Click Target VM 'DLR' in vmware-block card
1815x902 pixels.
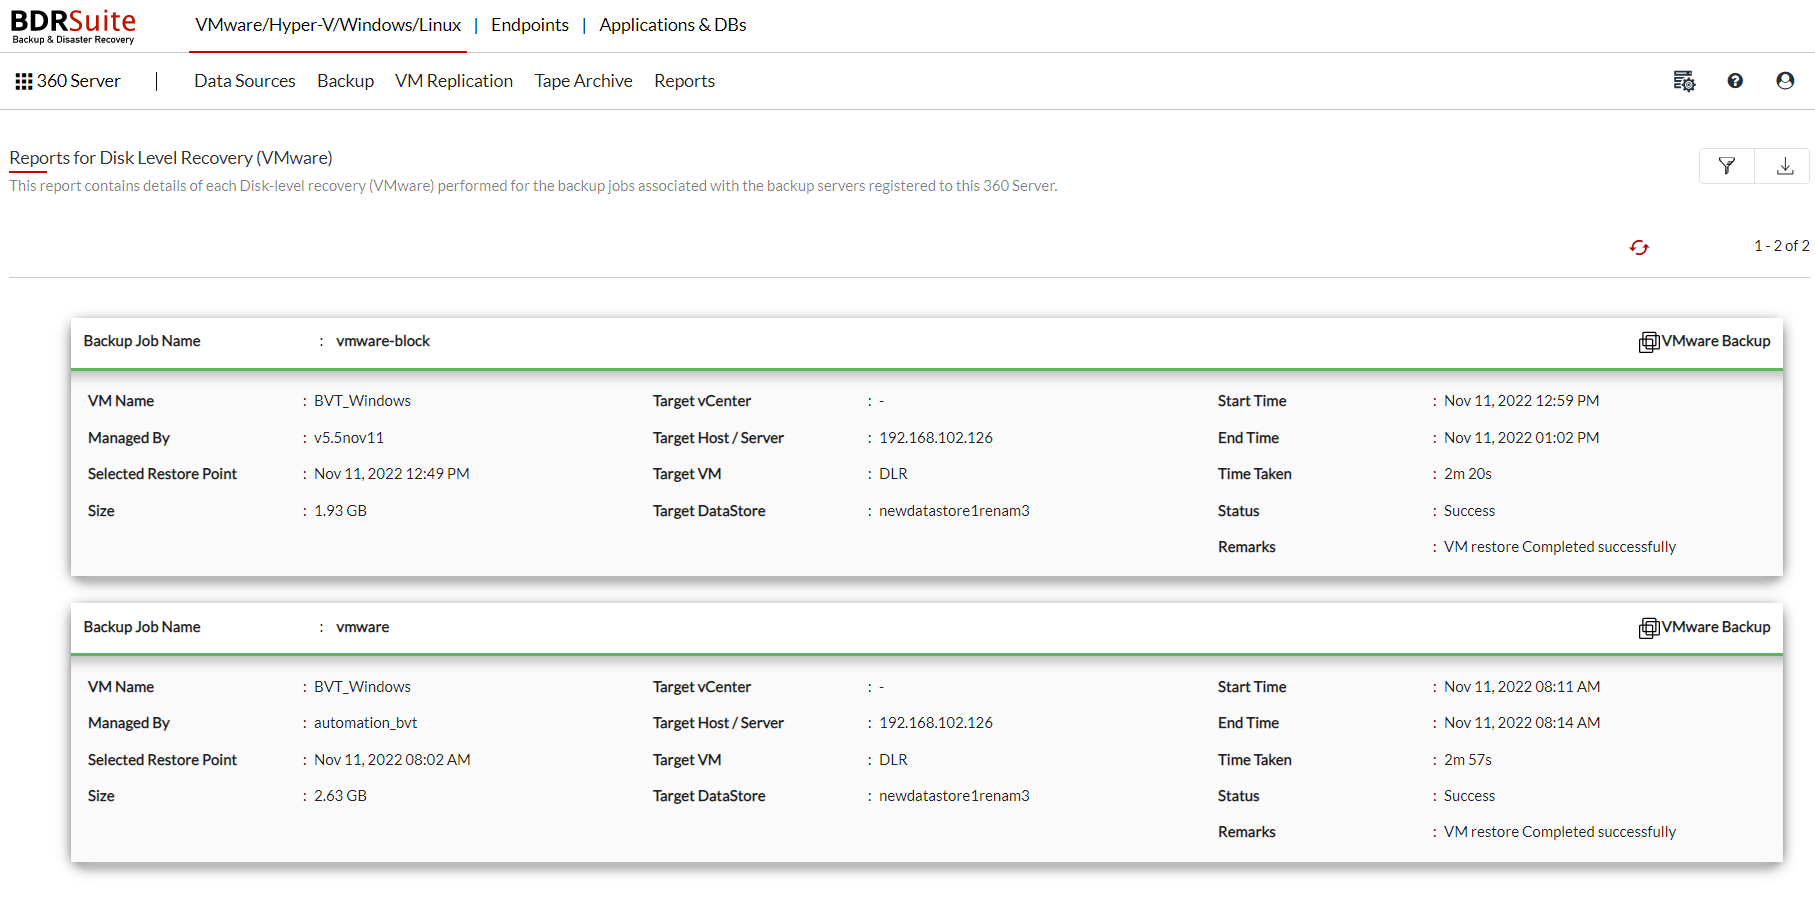894,474
